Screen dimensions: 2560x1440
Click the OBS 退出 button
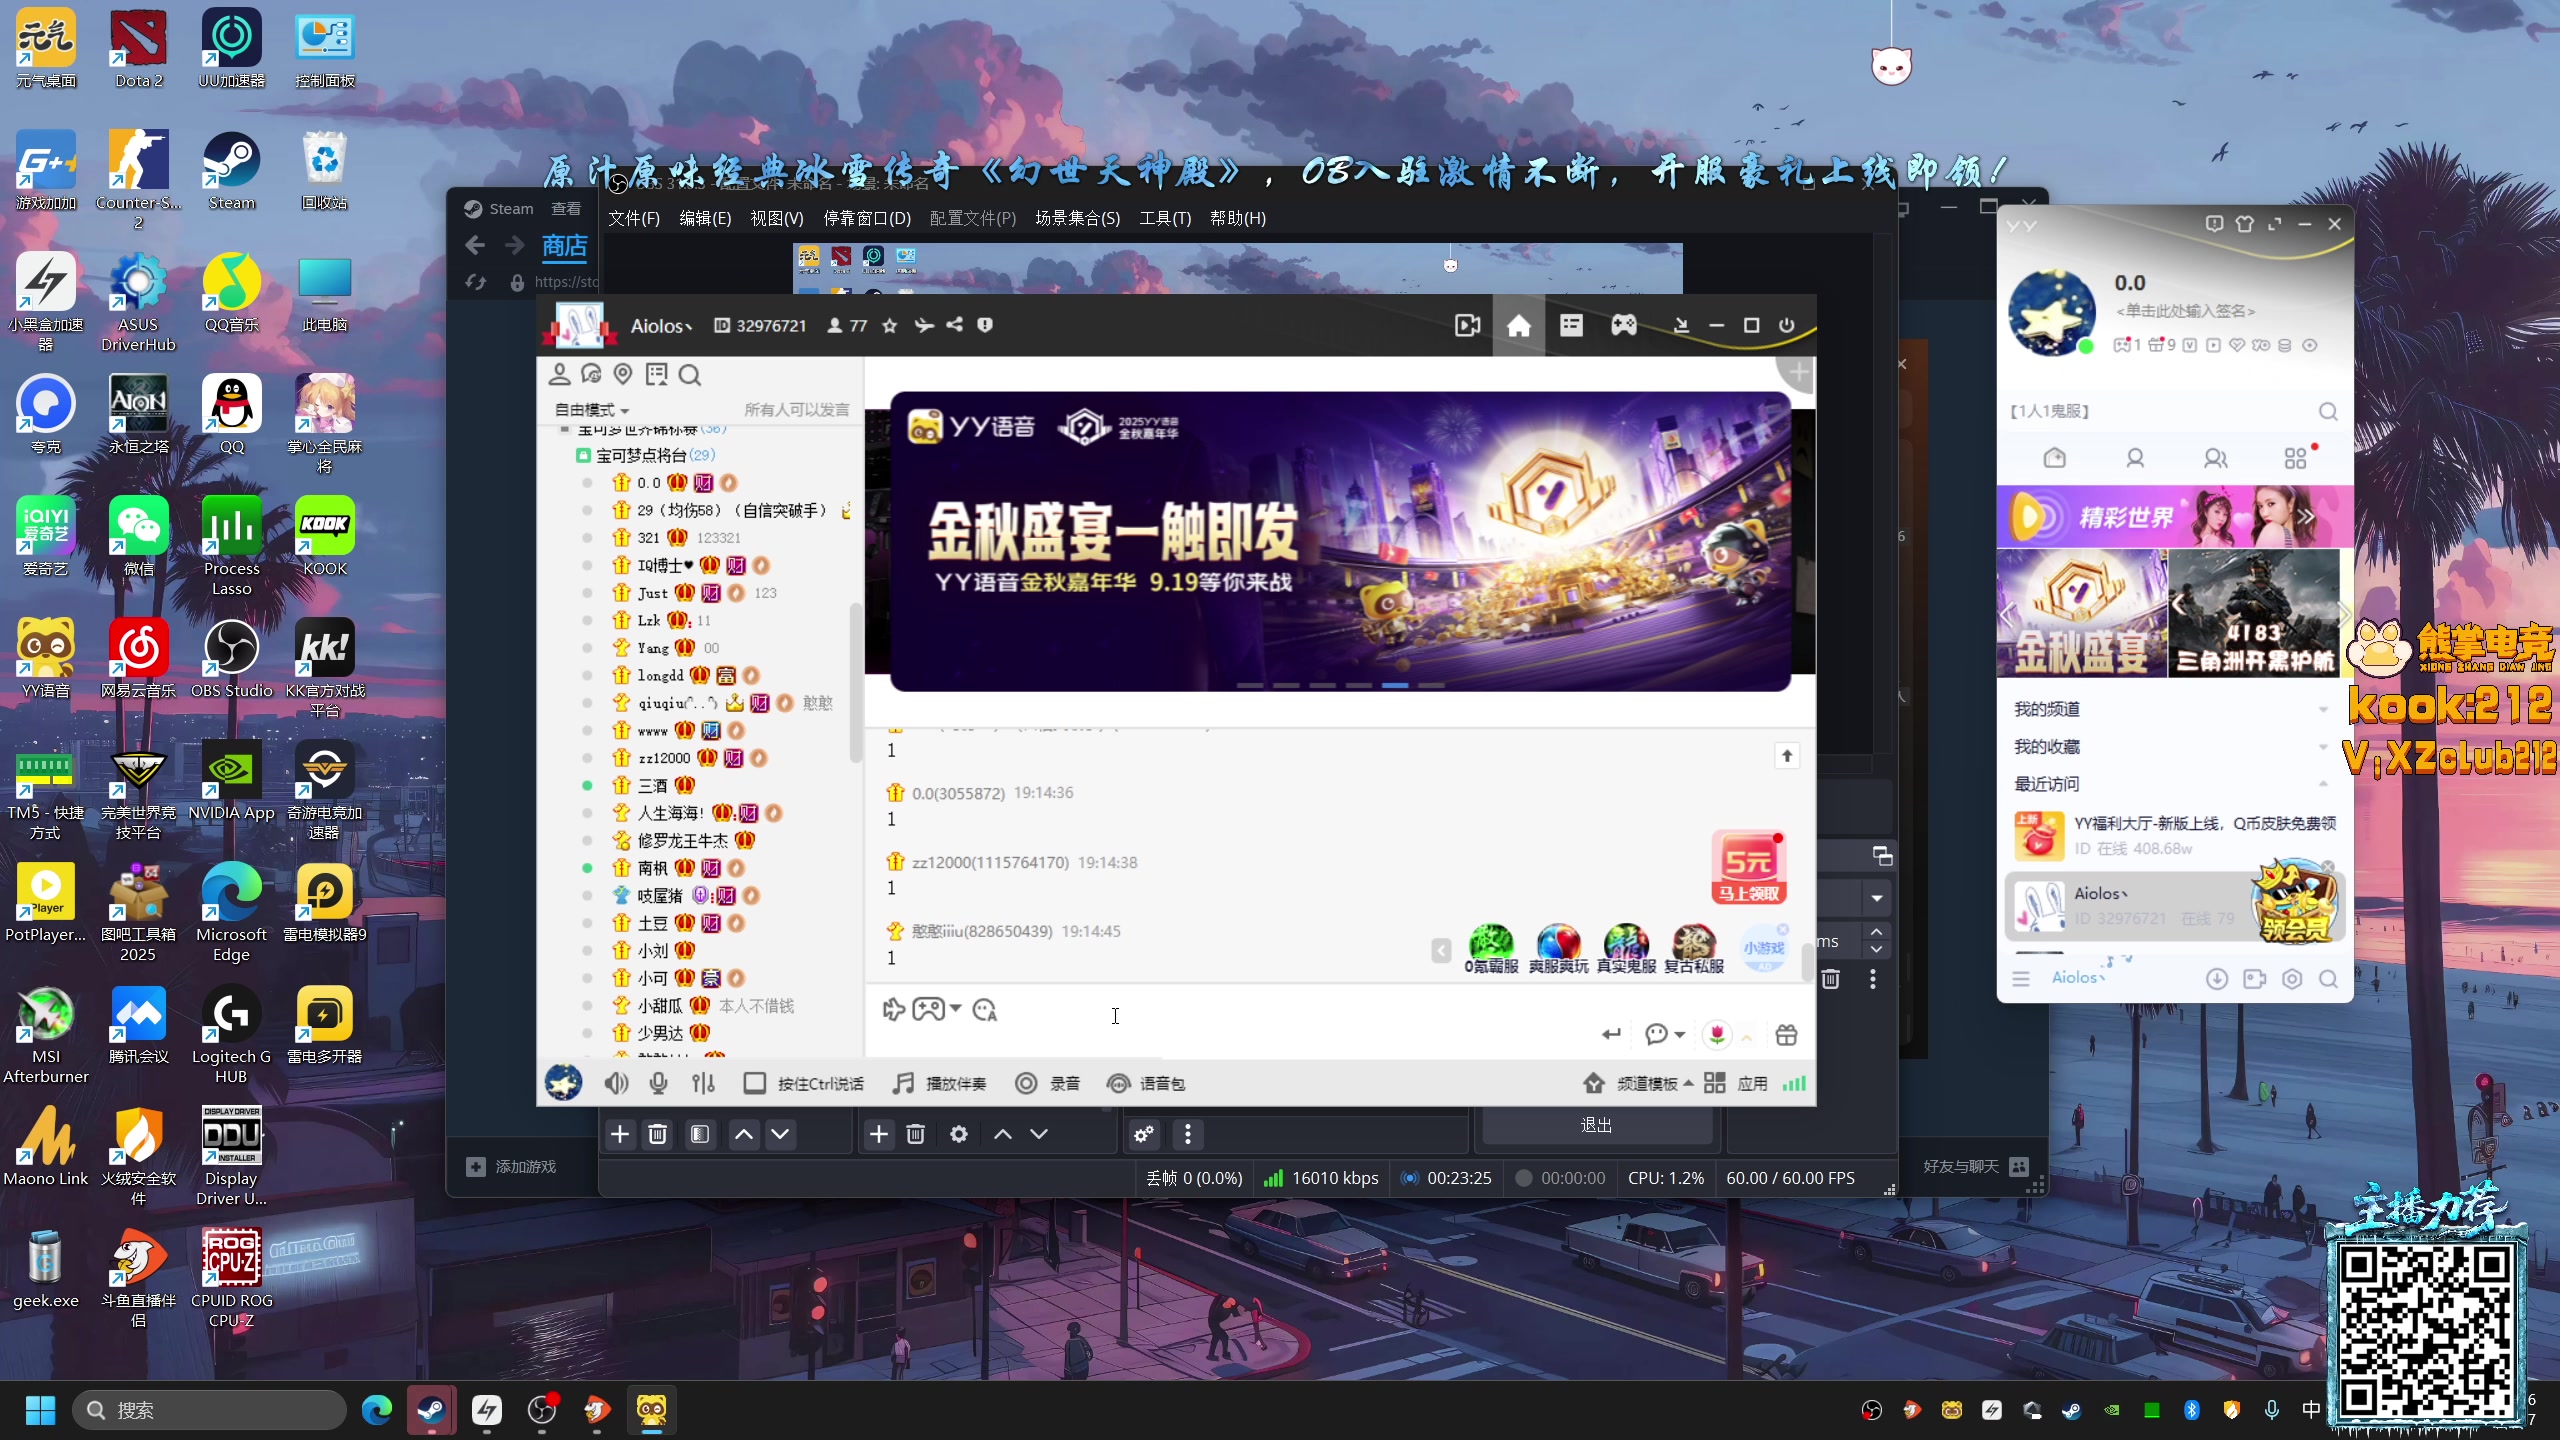(x=1596, y=1126)
